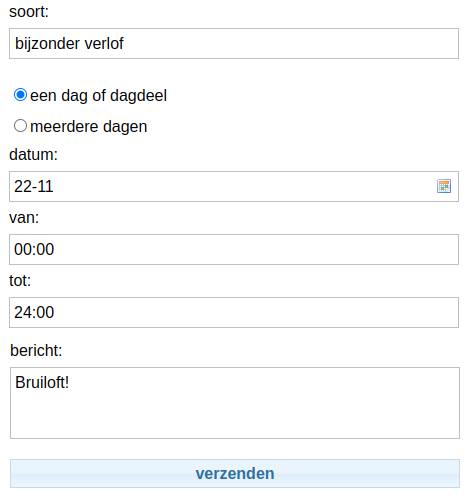
Task: Click the datum field containing 22-11
Action: (234, 186)
